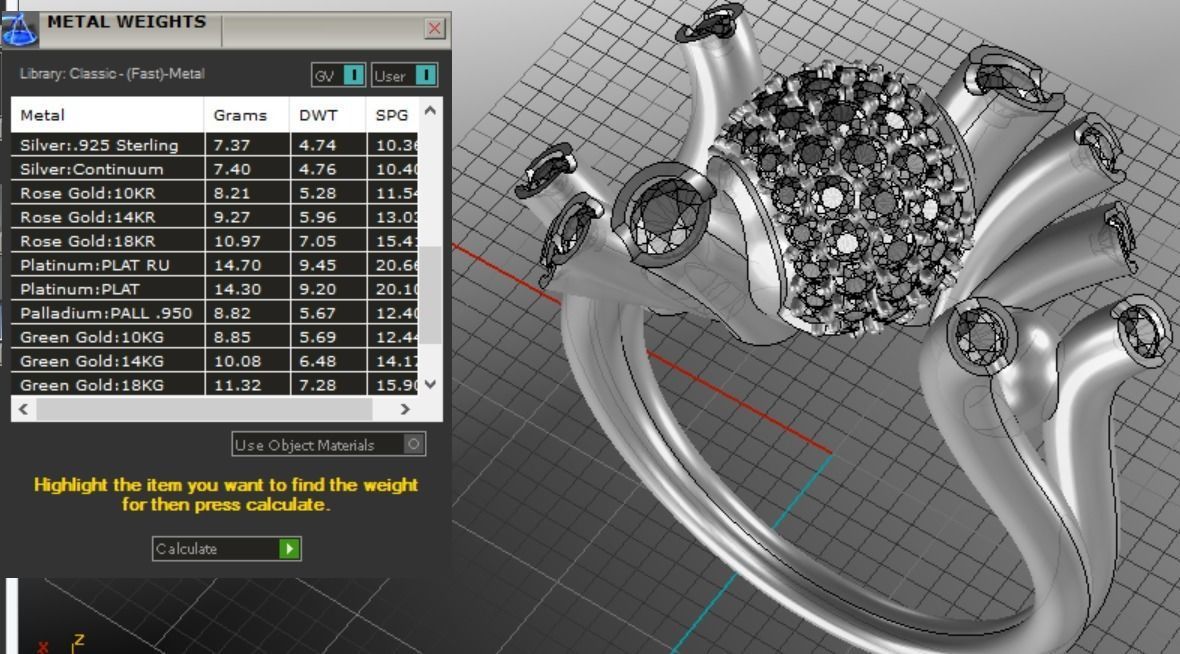The height and width of the screenshot is (654, 1180).
Task: Toggle Use Object Materials option
Action: click(x=329, y=445)
